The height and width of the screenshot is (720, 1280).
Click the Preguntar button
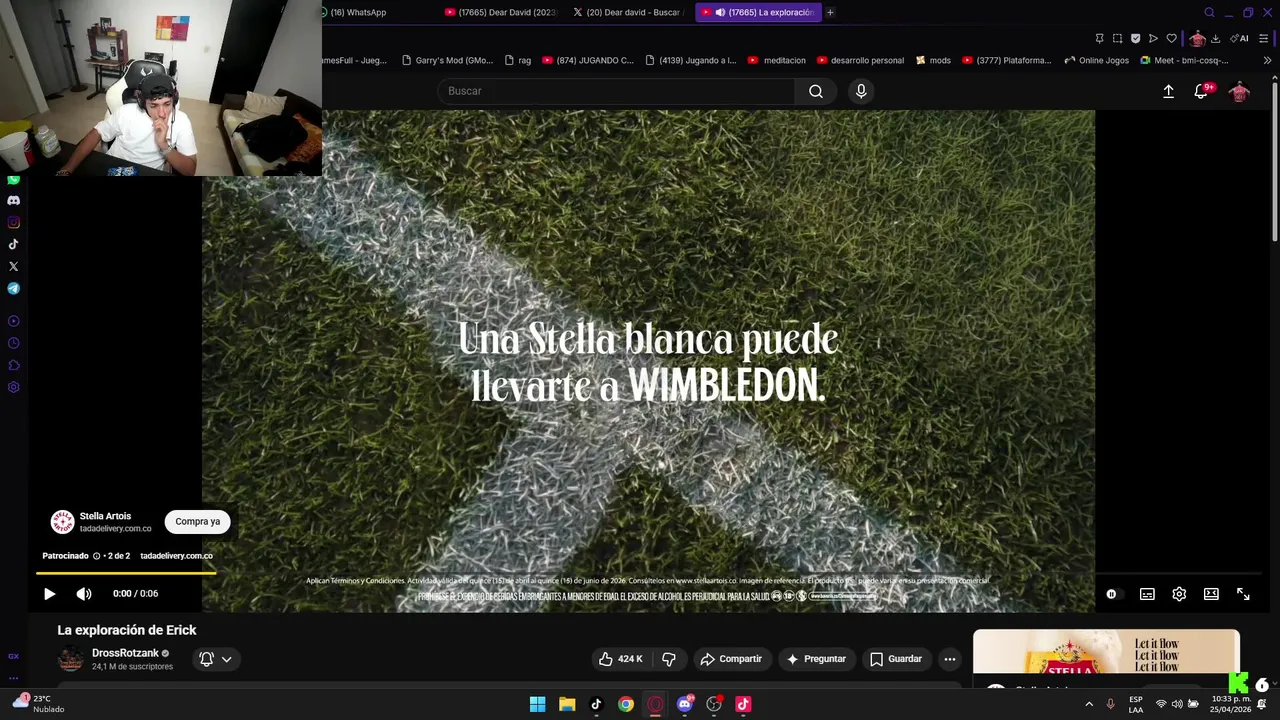pos(816,659)
